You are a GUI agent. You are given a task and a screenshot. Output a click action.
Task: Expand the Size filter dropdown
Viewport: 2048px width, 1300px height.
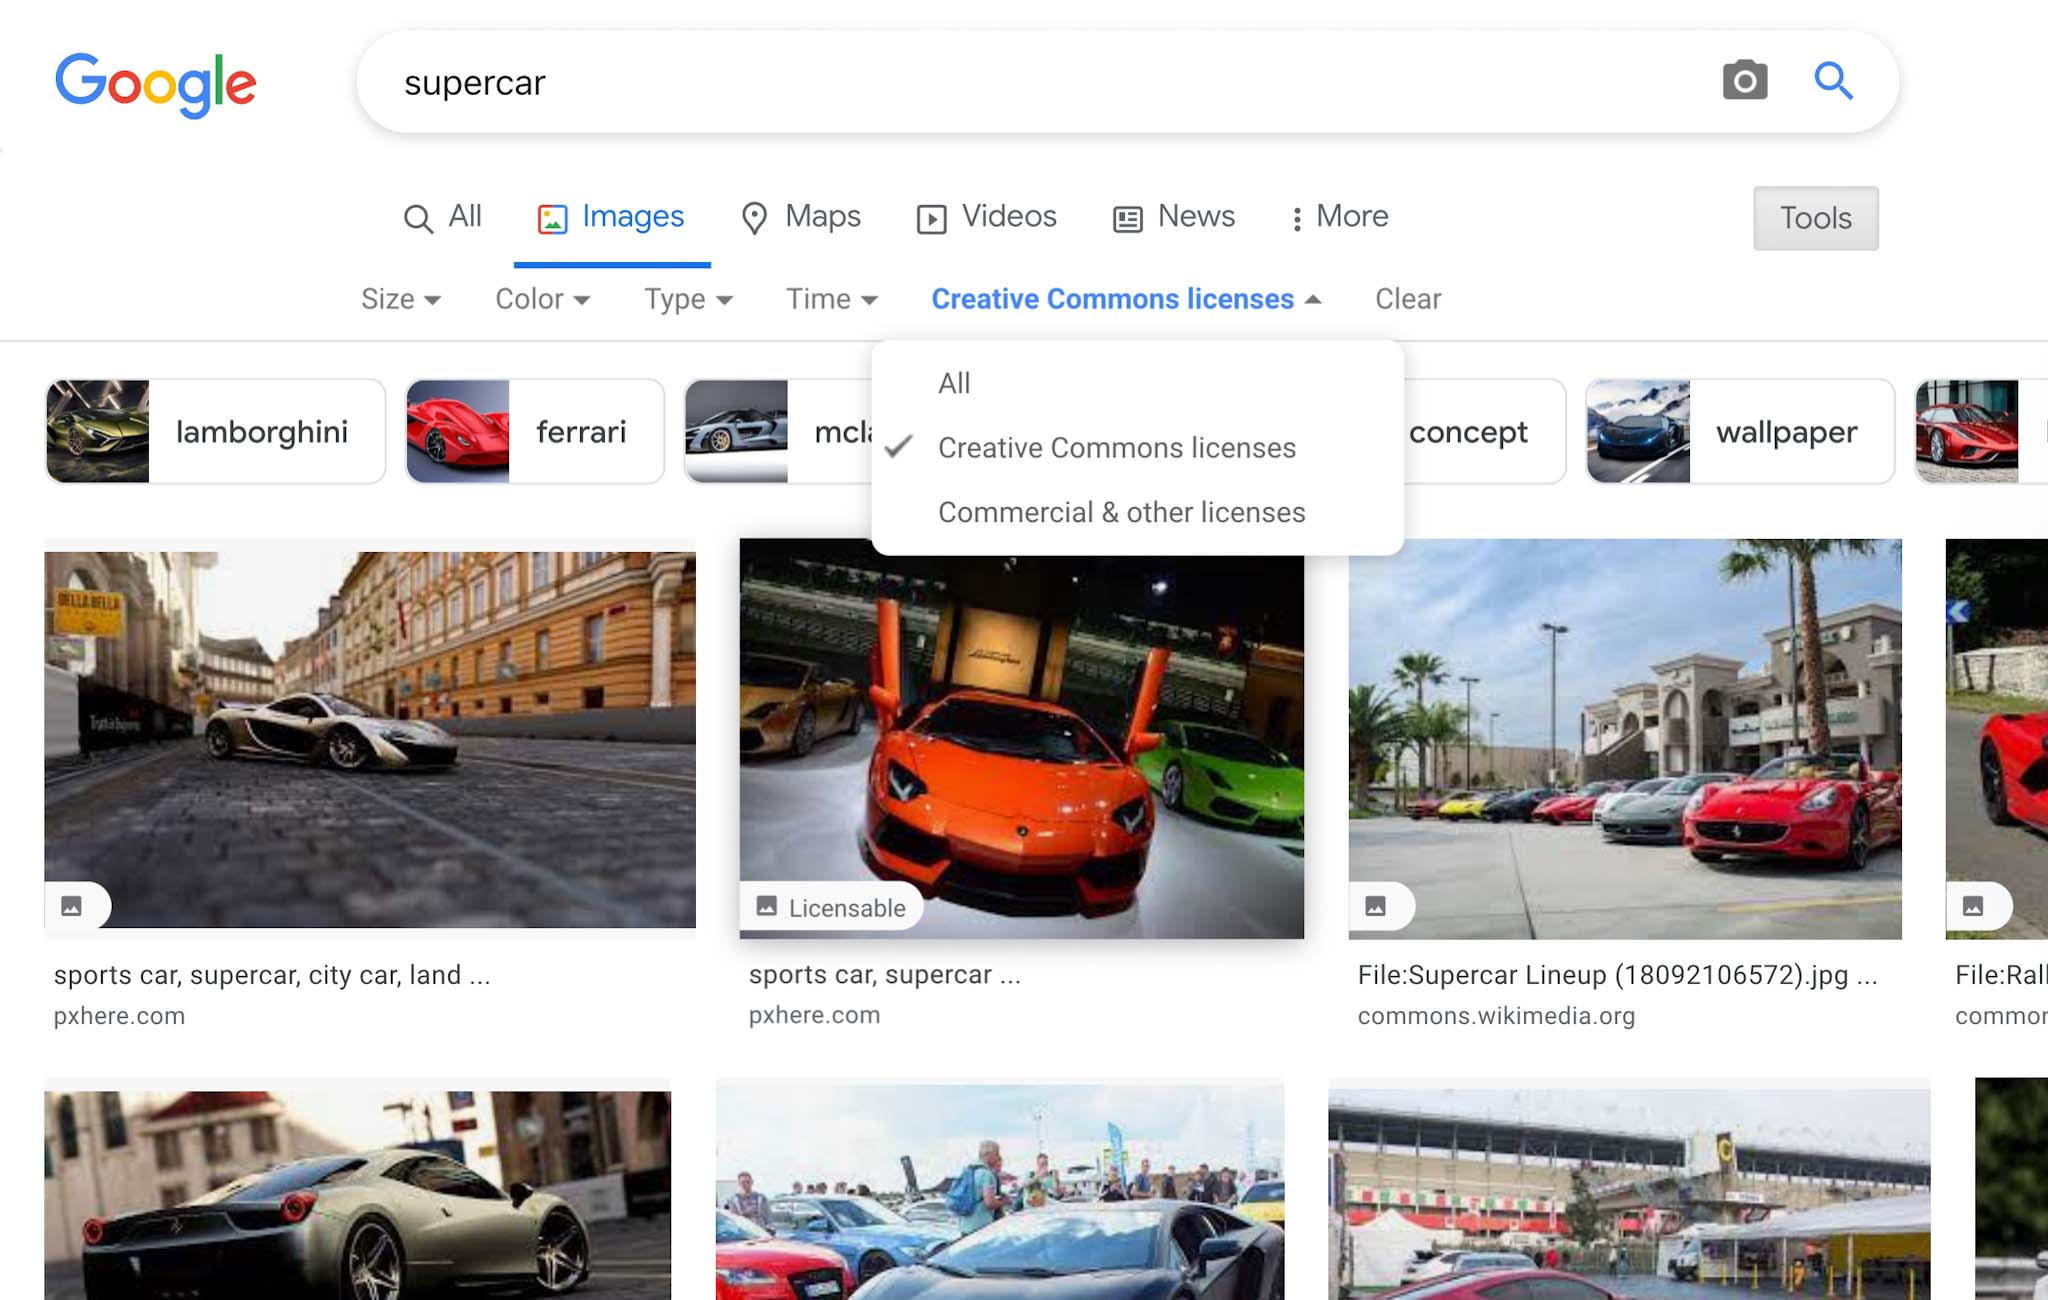(x=401, y=299)
